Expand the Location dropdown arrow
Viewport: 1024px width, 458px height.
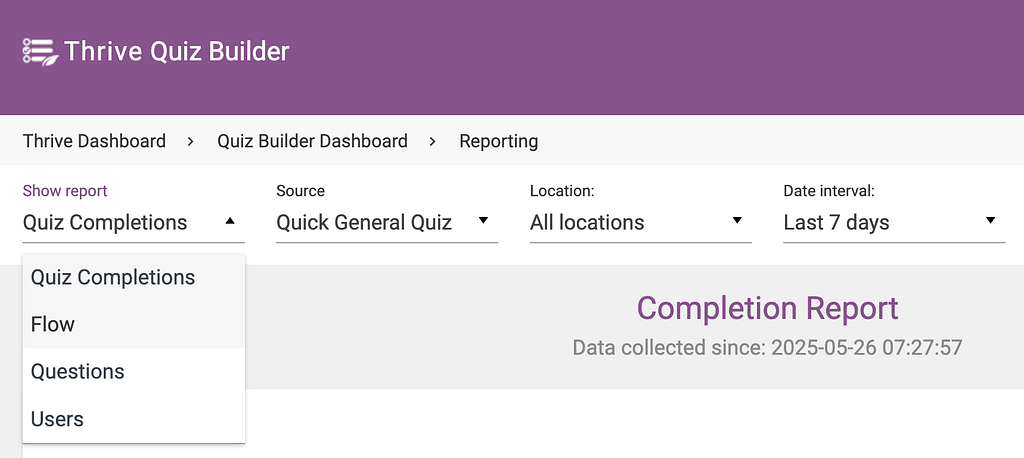pyautogui.click(x=737, y=221)
